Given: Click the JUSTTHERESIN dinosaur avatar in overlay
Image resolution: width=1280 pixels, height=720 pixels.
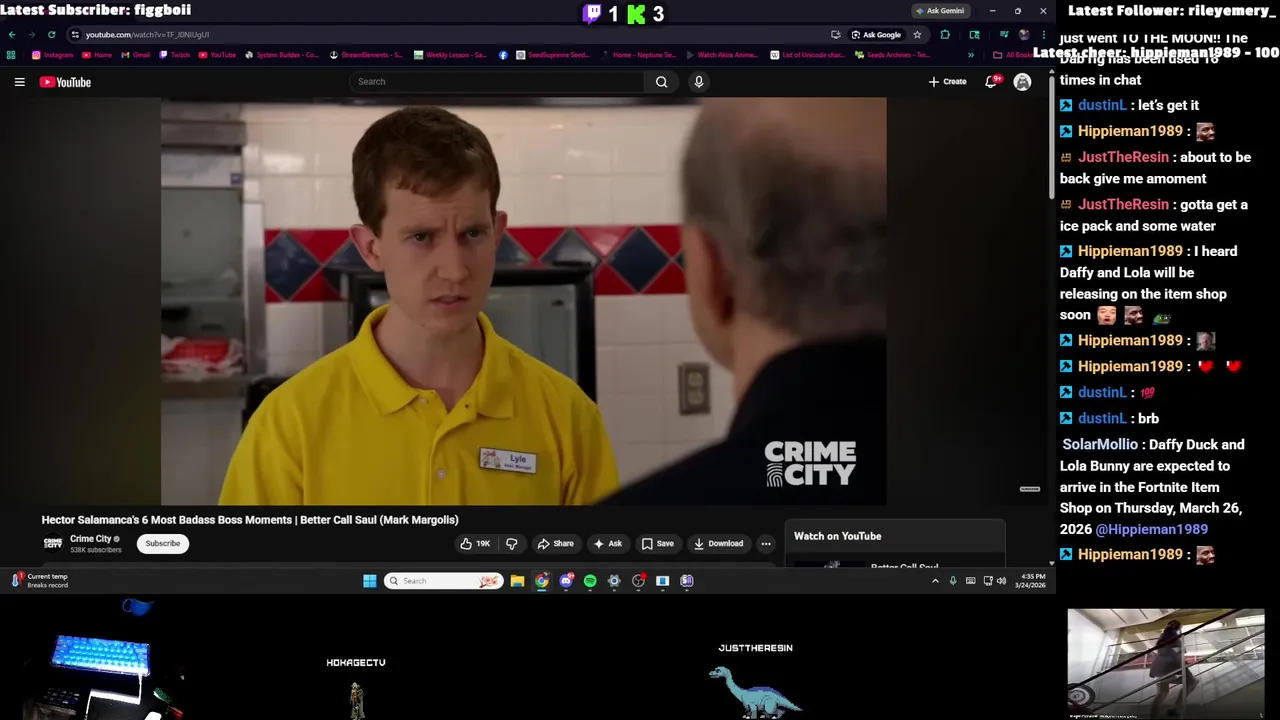Looking at the screenshot, I should pos(754,692).
